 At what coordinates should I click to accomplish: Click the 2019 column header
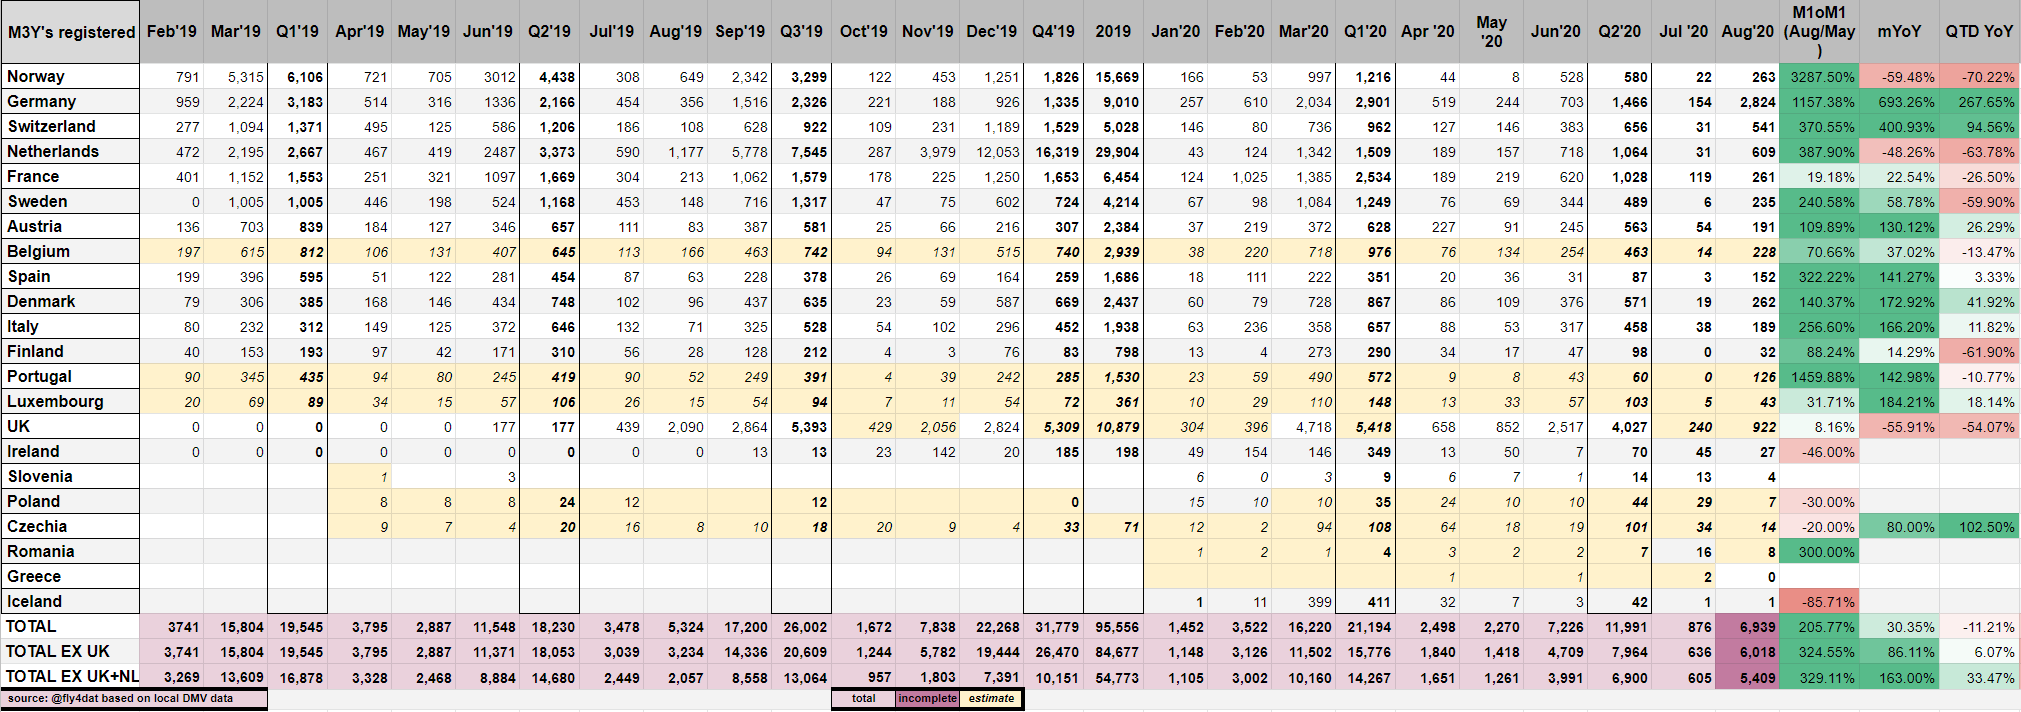tap(1113, 32)
